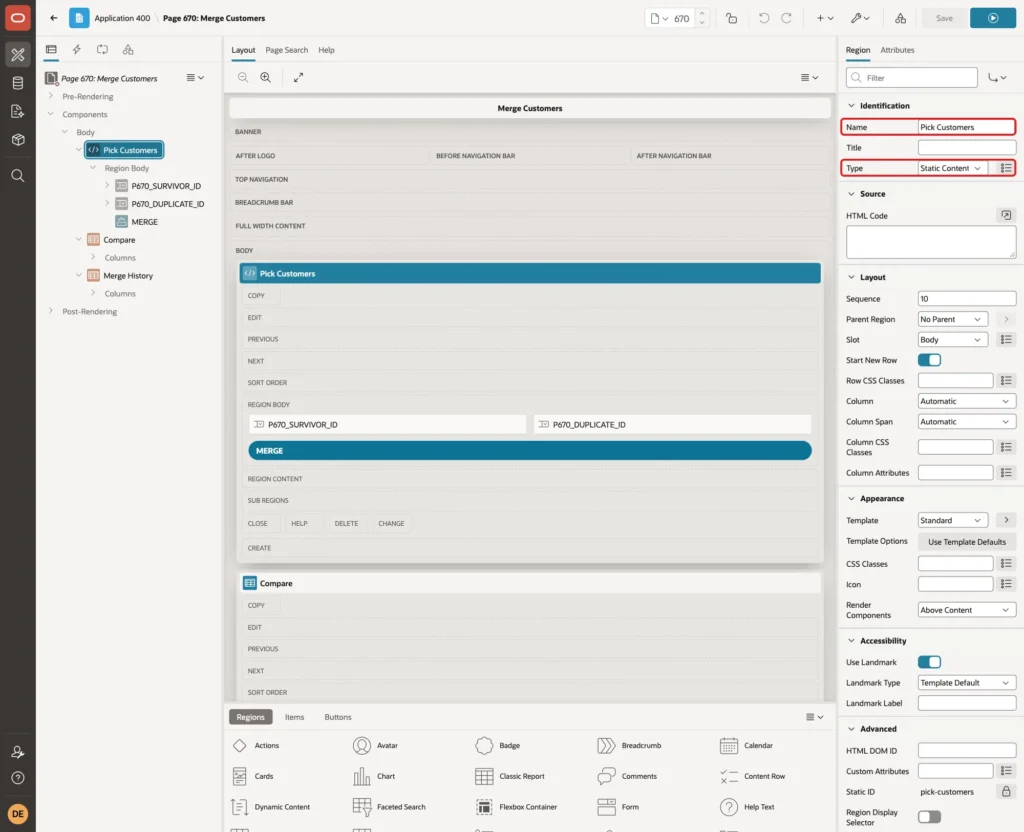Click the Sequence input field
Image resolution: width=1024 pixels, height=832 pixels.
(967, 299)
